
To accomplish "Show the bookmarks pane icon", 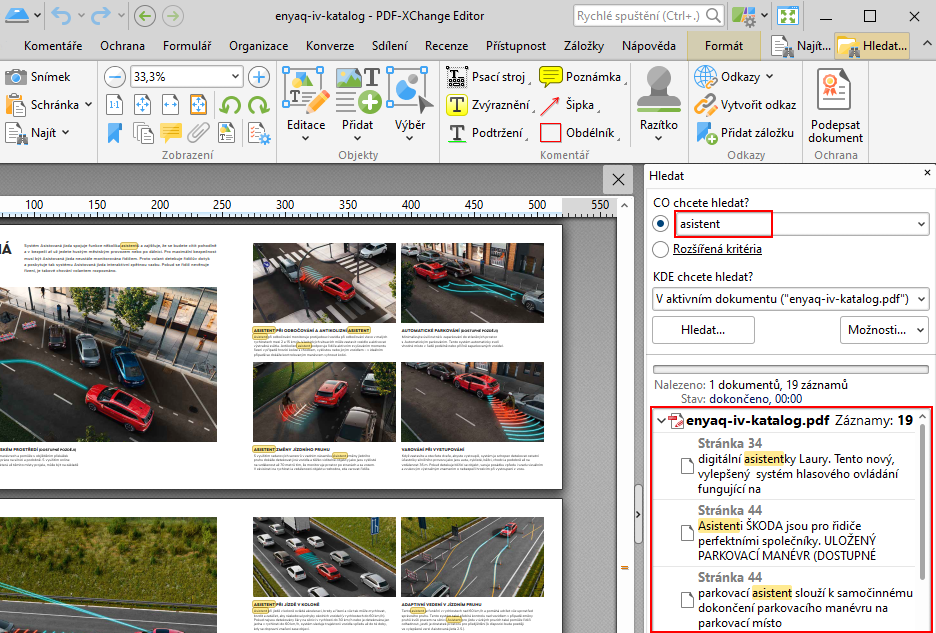I will [x=115, y=133].
